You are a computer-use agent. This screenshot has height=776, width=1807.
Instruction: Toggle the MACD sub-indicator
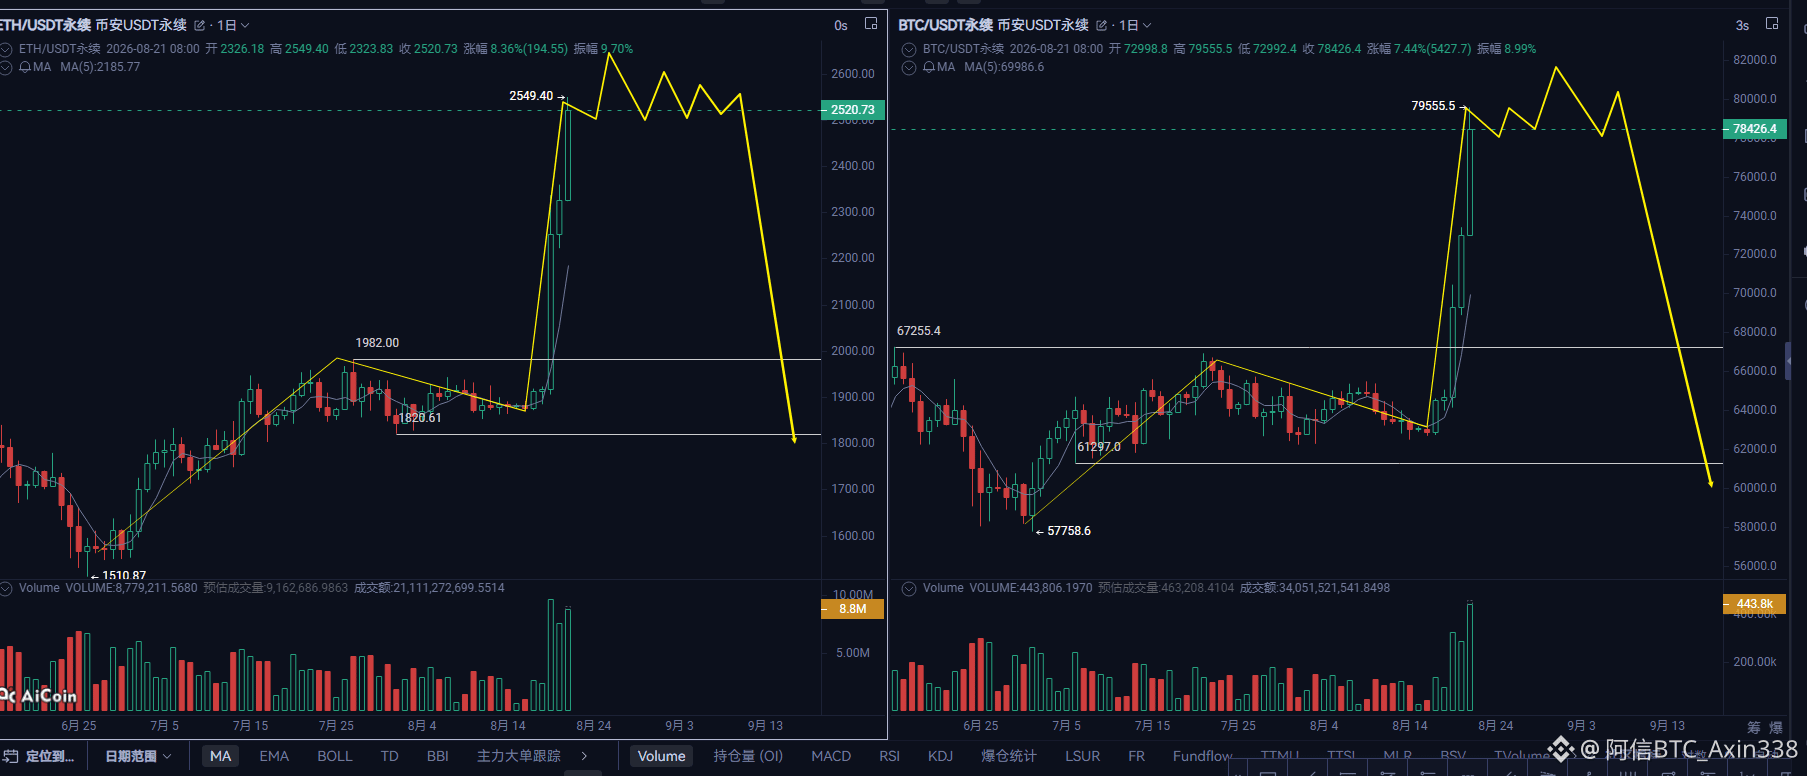[831, 756]
